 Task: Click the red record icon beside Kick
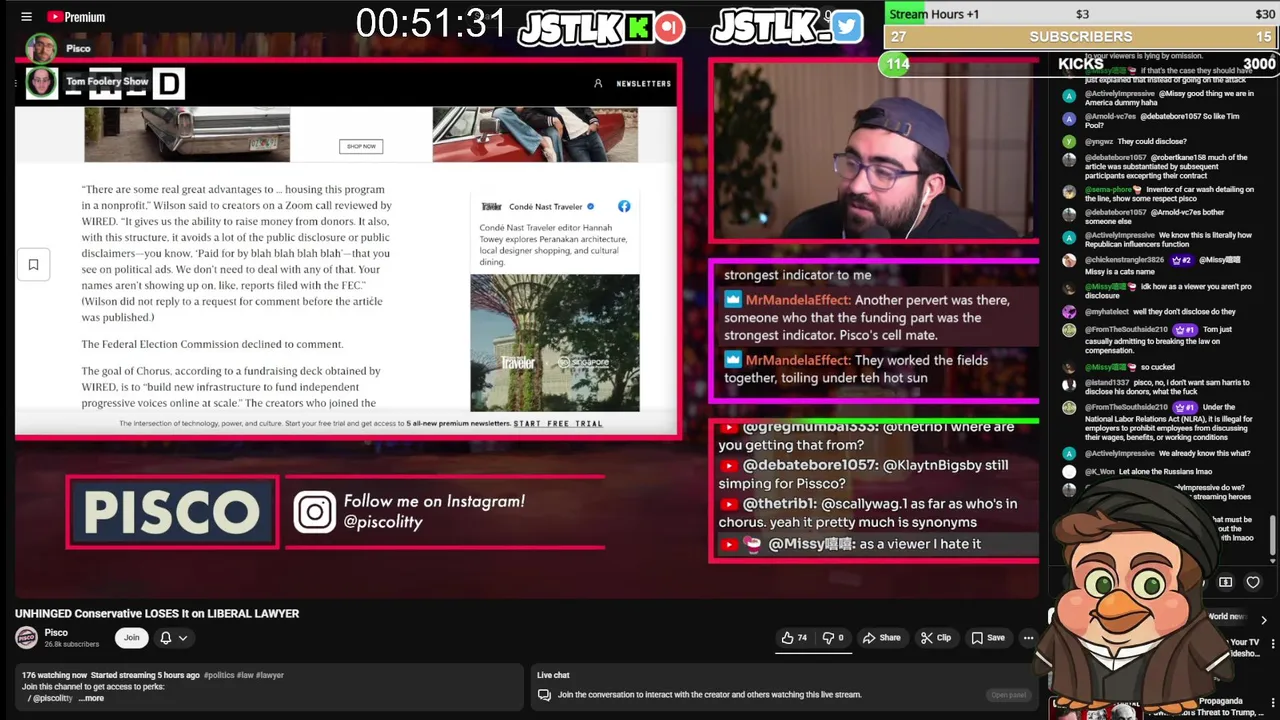(670, 27)
